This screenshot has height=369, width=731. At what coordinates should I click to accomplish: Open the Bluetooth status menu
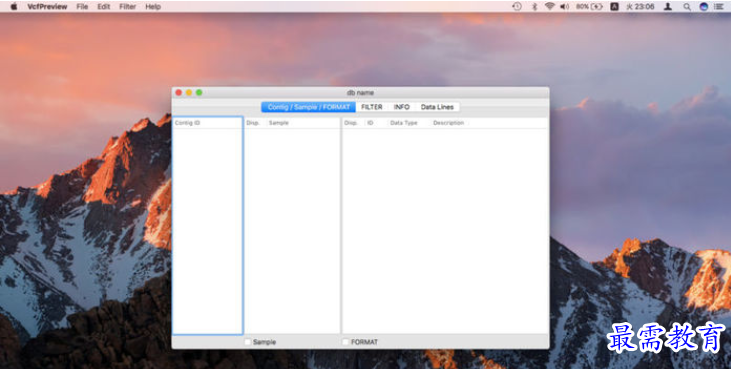(535, 7)
